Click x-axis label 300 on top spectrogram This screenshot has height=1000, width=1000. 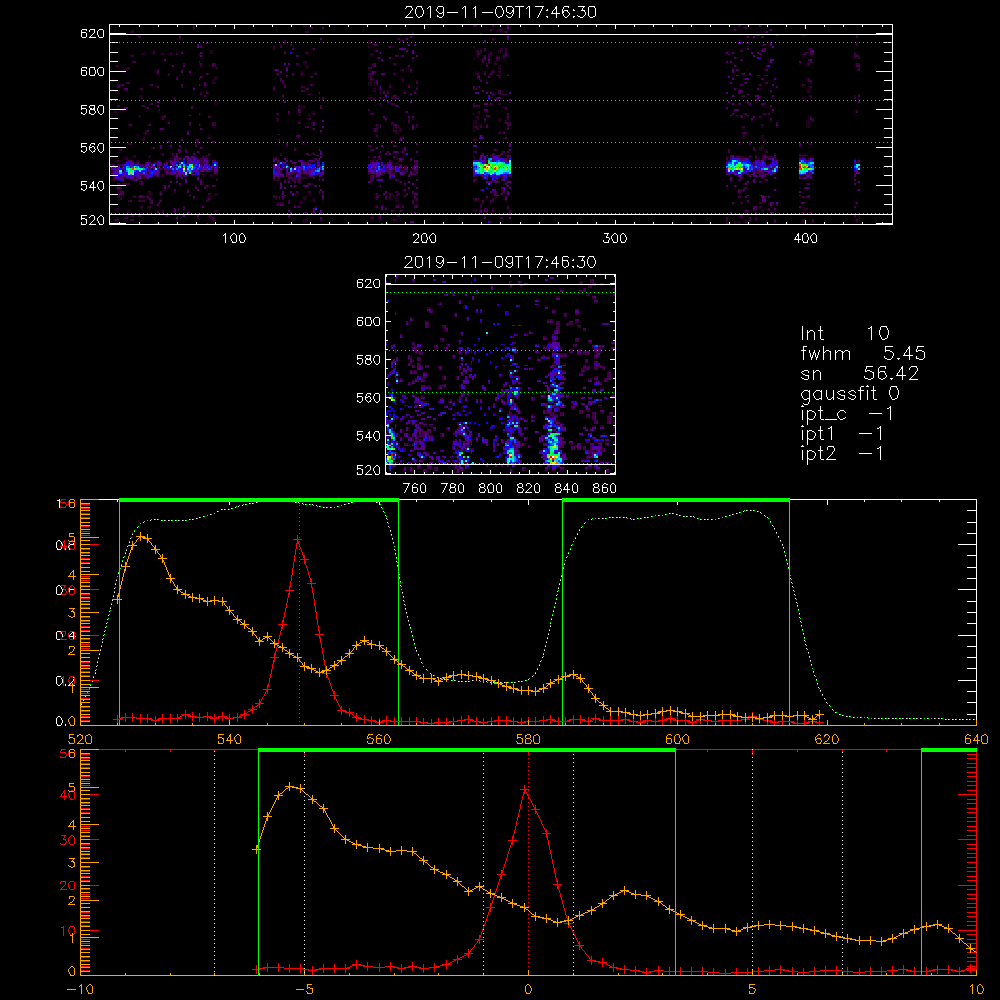(614, 238)
